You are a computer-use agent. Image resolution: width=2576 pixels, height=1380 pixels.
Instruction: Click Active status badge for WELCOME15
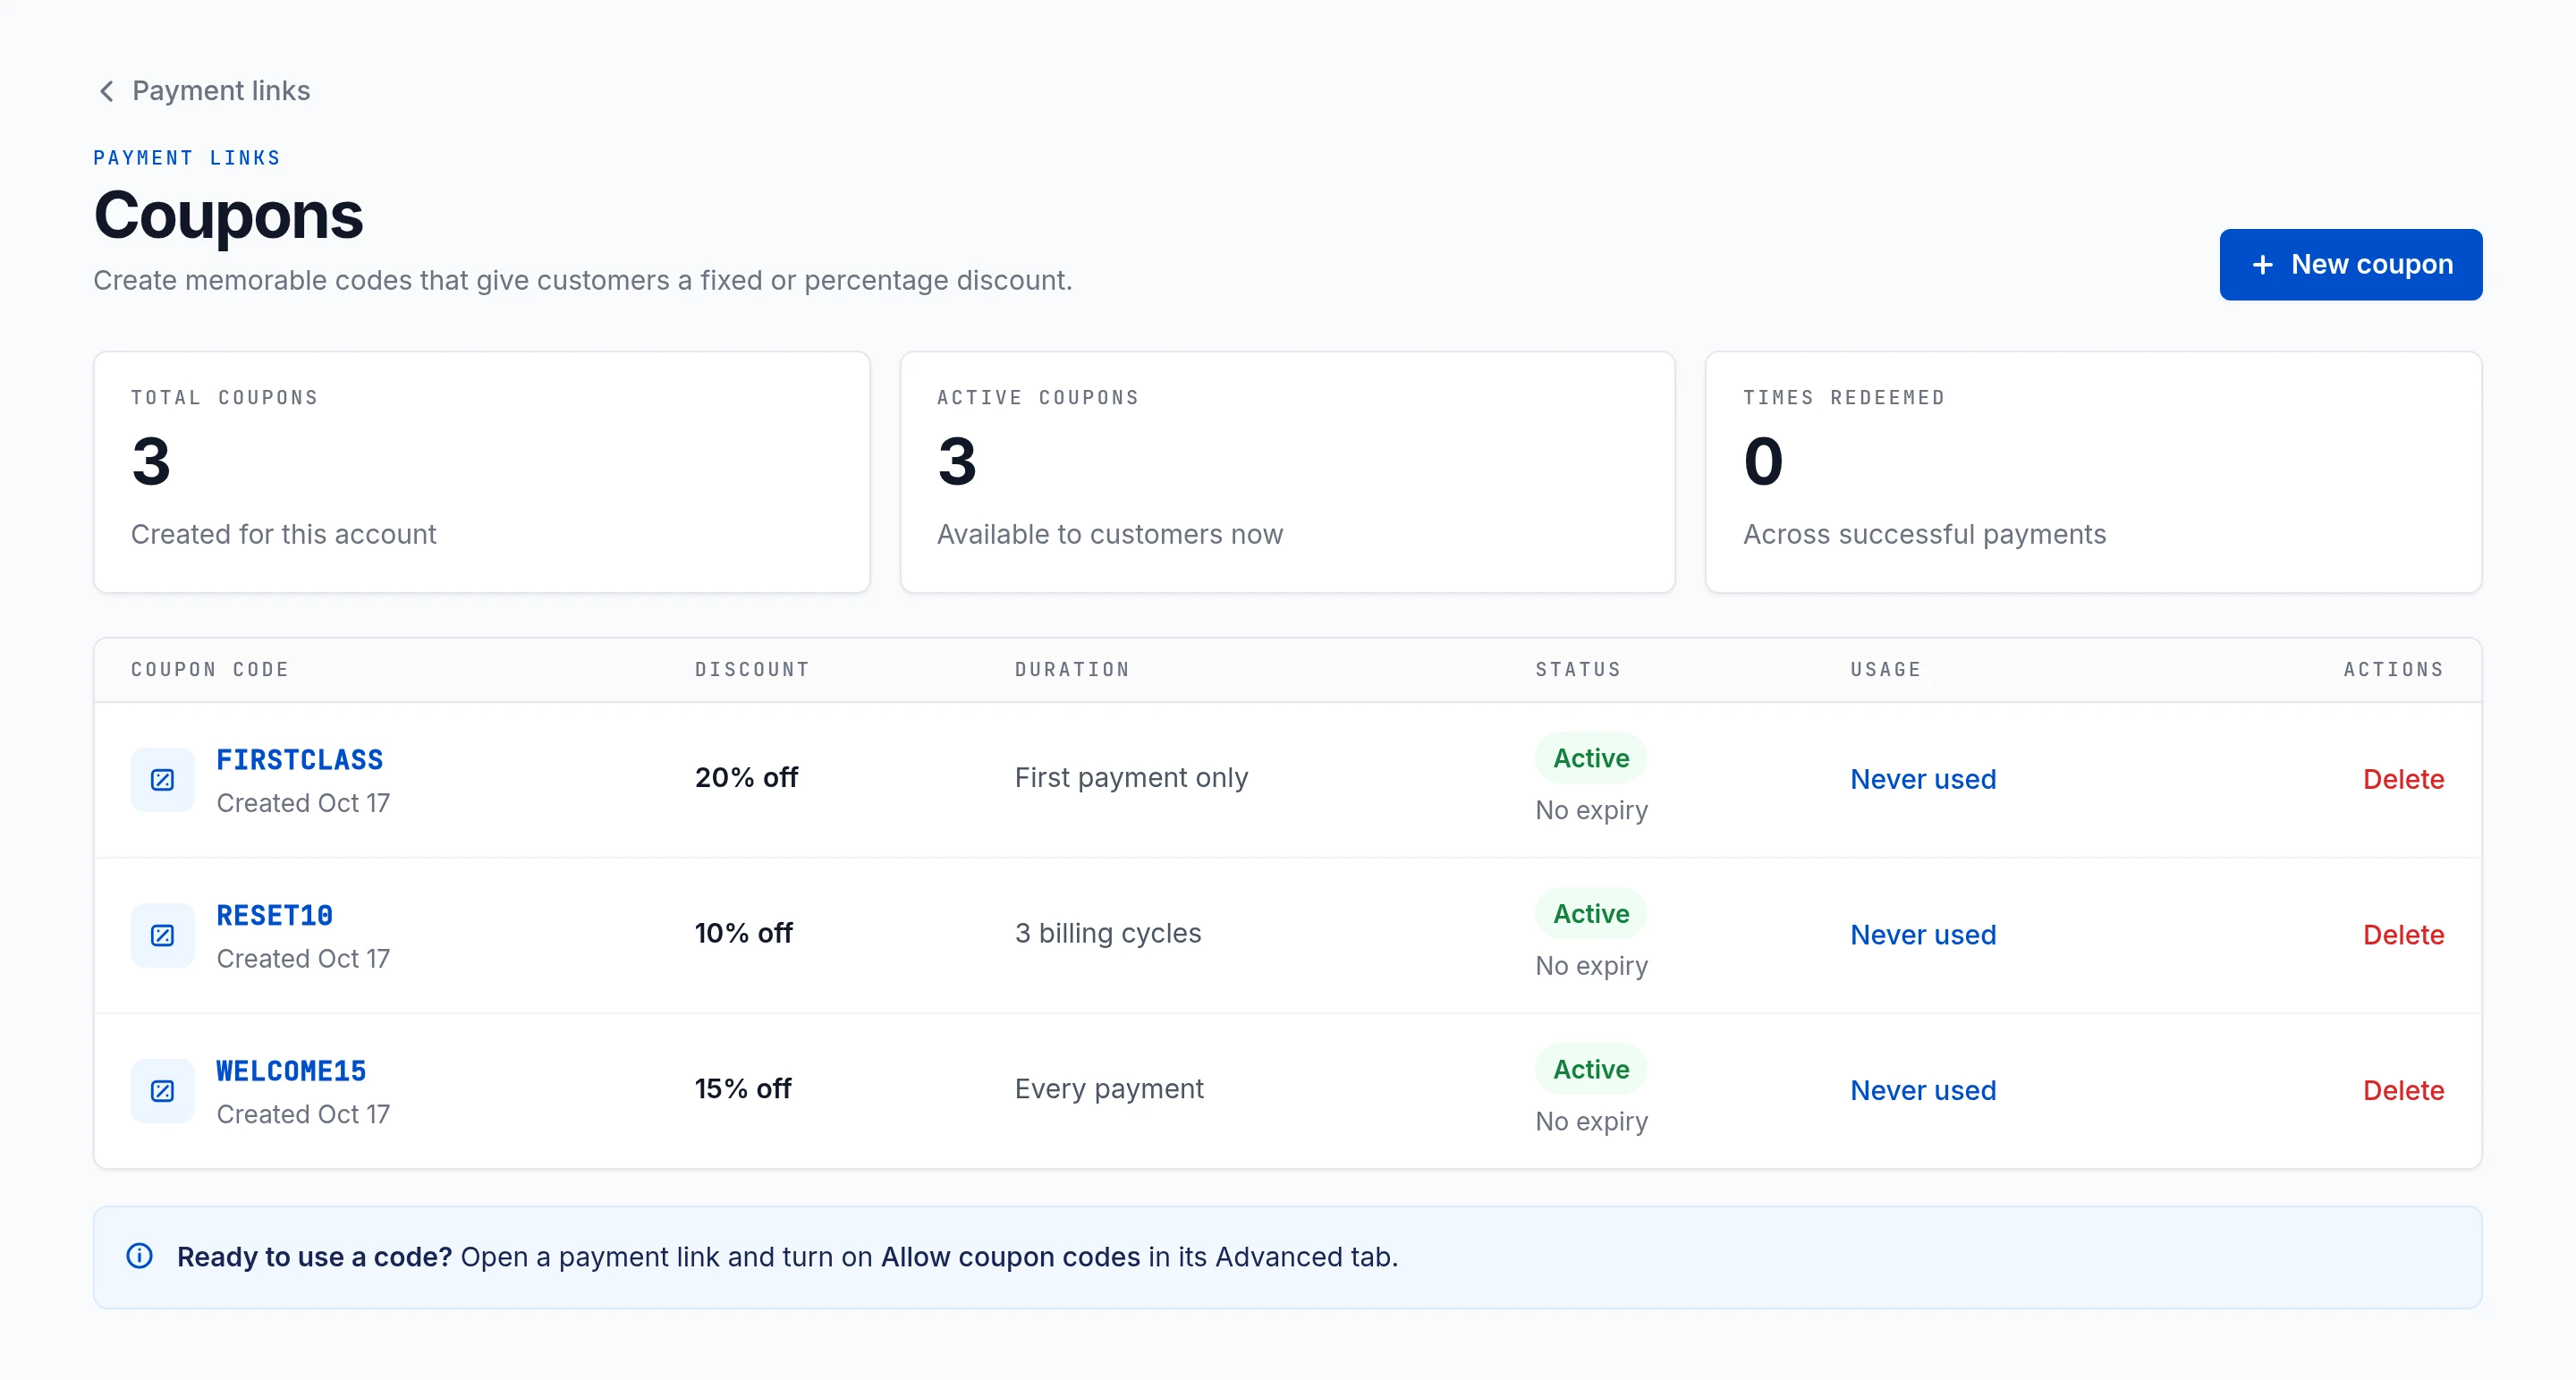(x=1590, y=1070)
